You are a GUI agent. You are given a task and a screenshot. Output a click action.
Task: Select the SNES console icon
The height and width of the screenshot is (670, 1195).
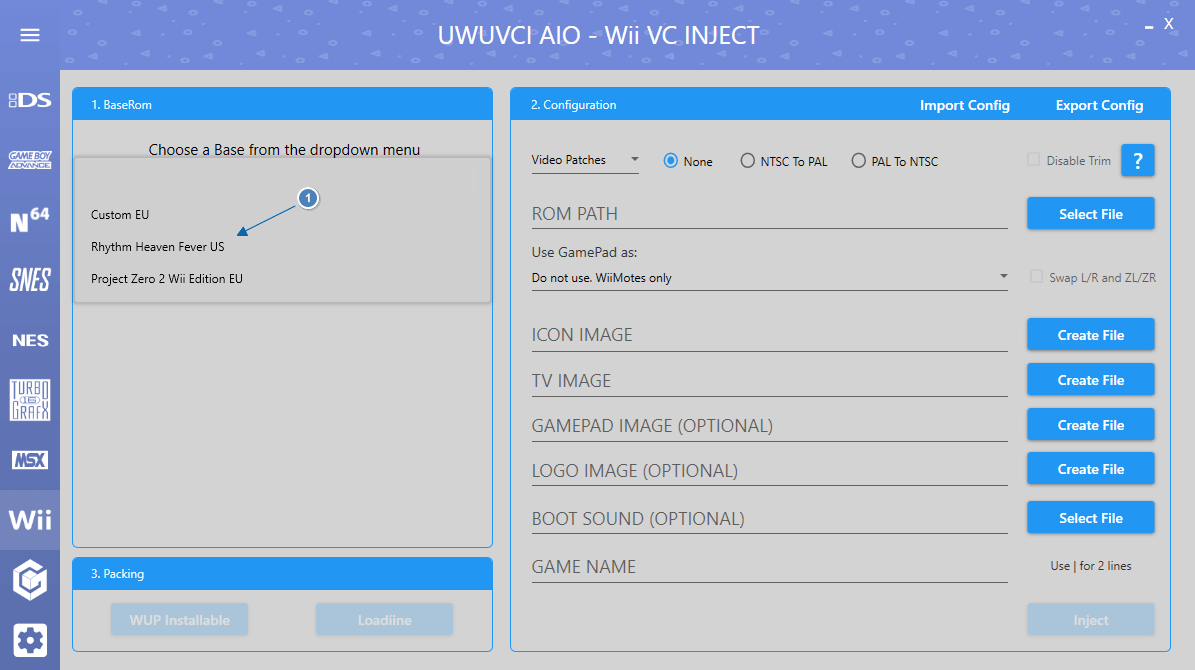30,280
